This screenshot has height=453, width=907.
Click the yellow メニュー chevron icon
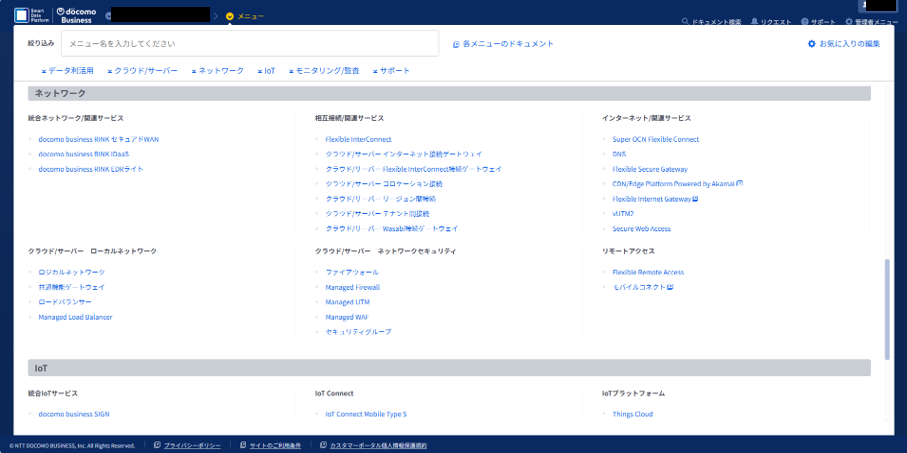pyautogui.click(x=230, y=16)
